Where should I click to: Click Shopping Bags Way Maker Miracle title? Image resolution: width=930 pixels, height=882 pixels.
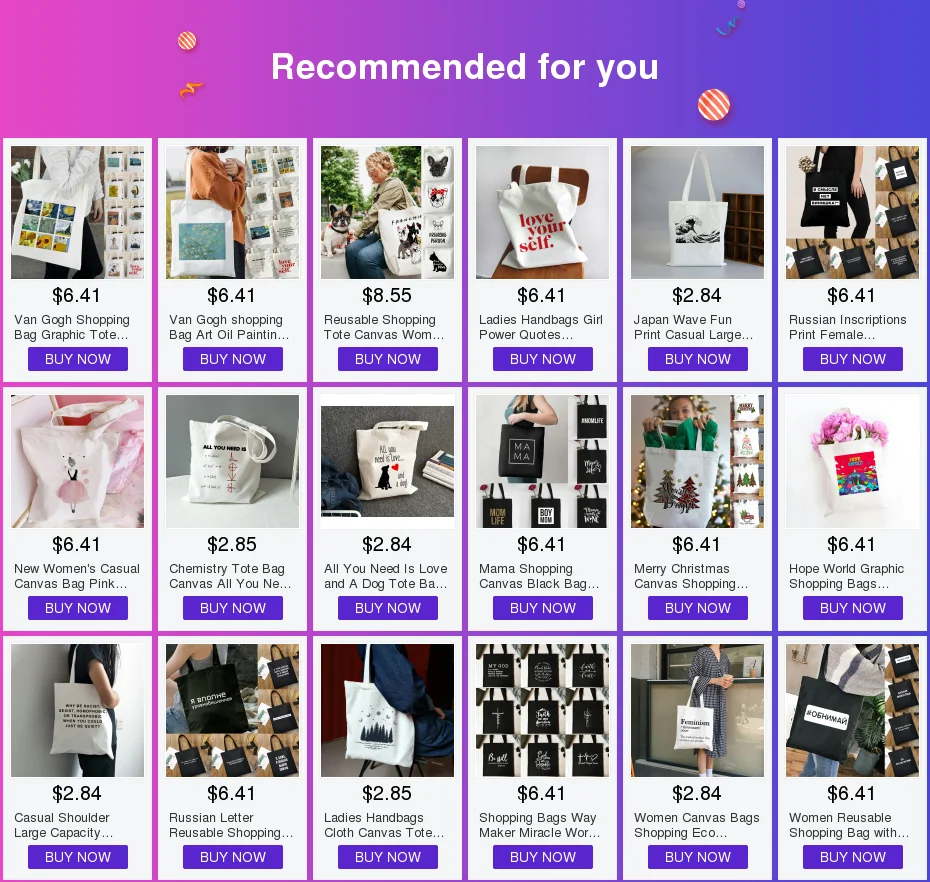[540, 825]
